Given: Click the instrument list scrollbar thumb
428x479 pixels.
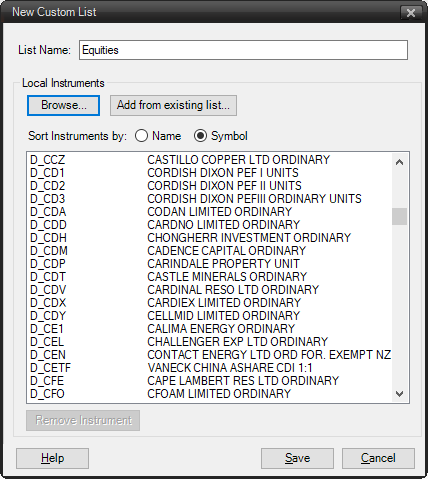Looking at the screenshot, I should pos(399,217).
